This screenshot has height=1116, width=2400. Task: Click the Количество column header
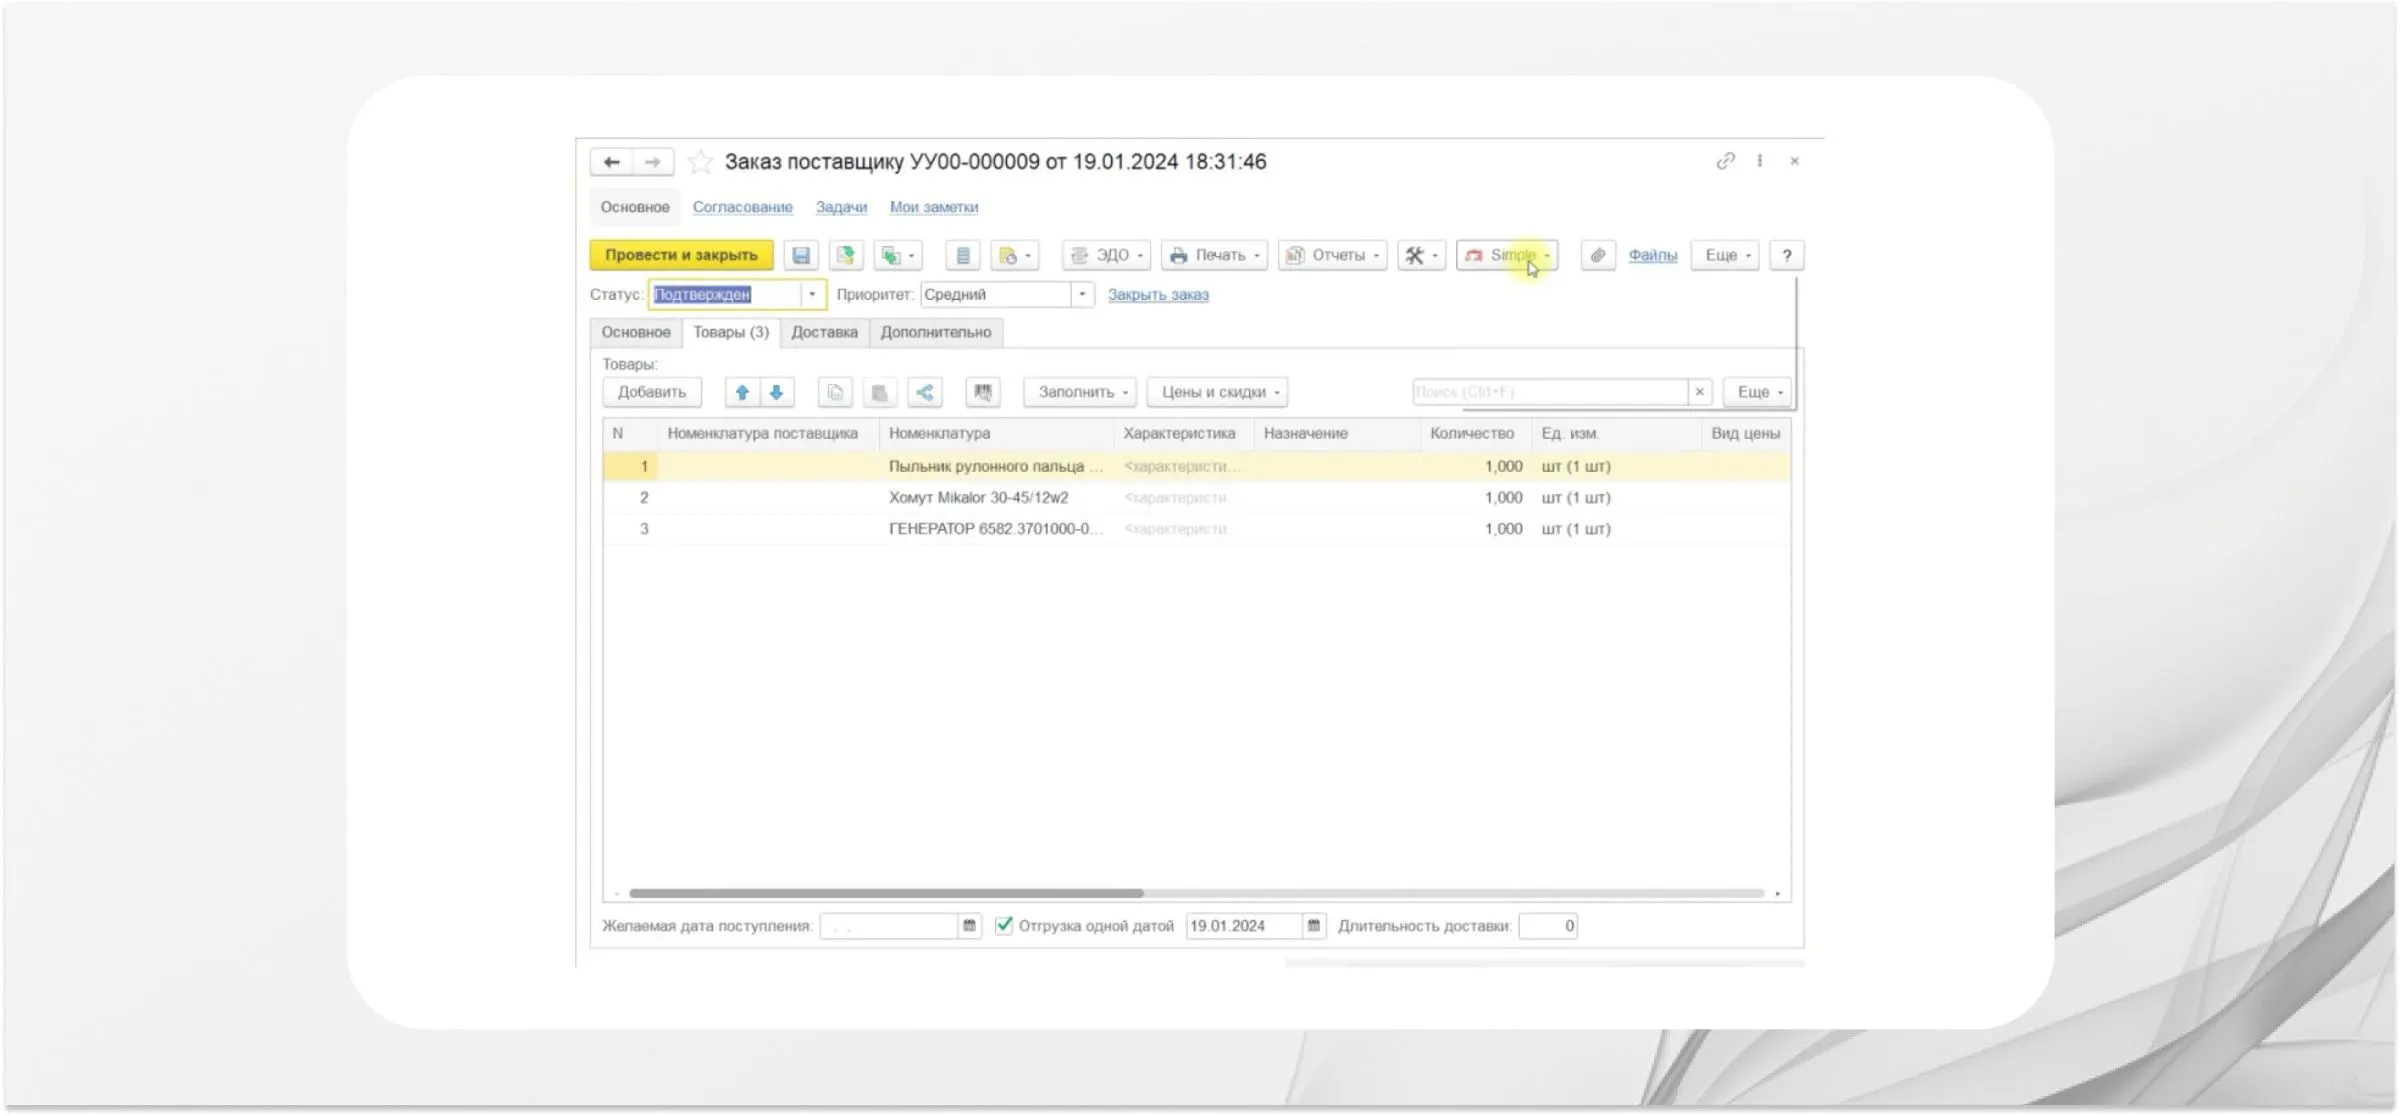pyautogui.click(x=1476, y=434)
